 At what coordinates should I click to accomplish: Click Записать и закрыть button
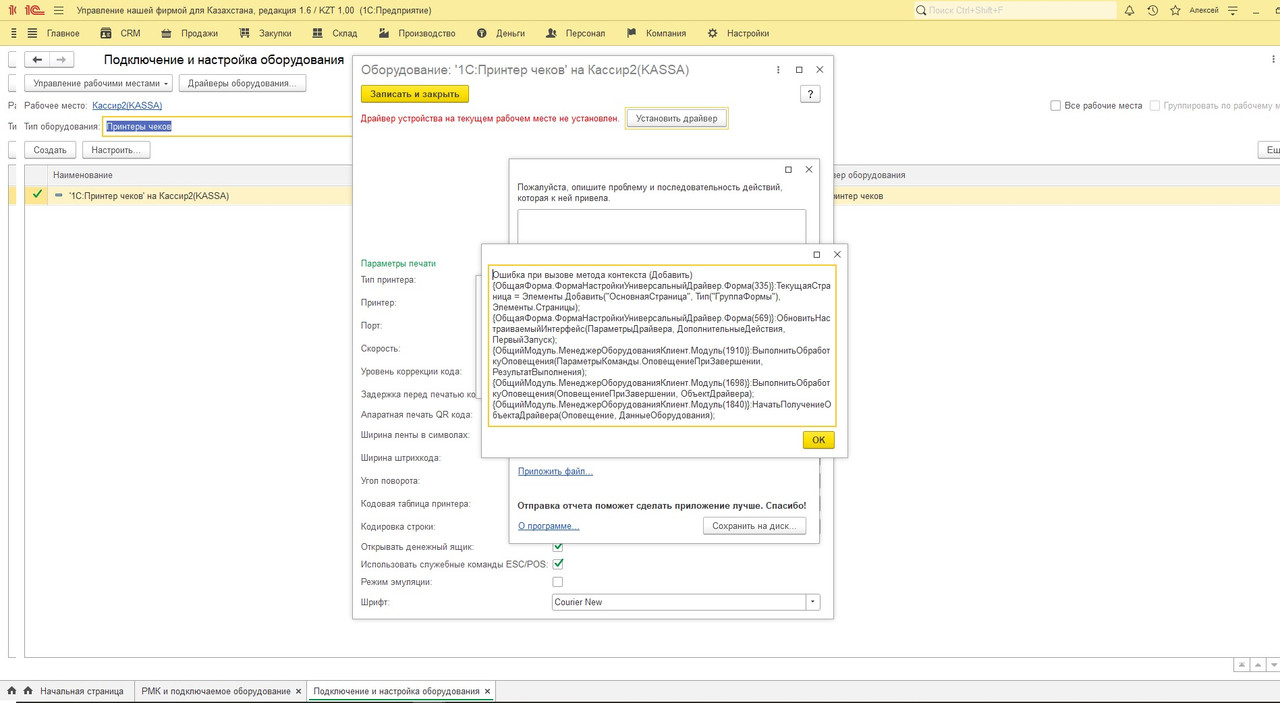[415, 94]
